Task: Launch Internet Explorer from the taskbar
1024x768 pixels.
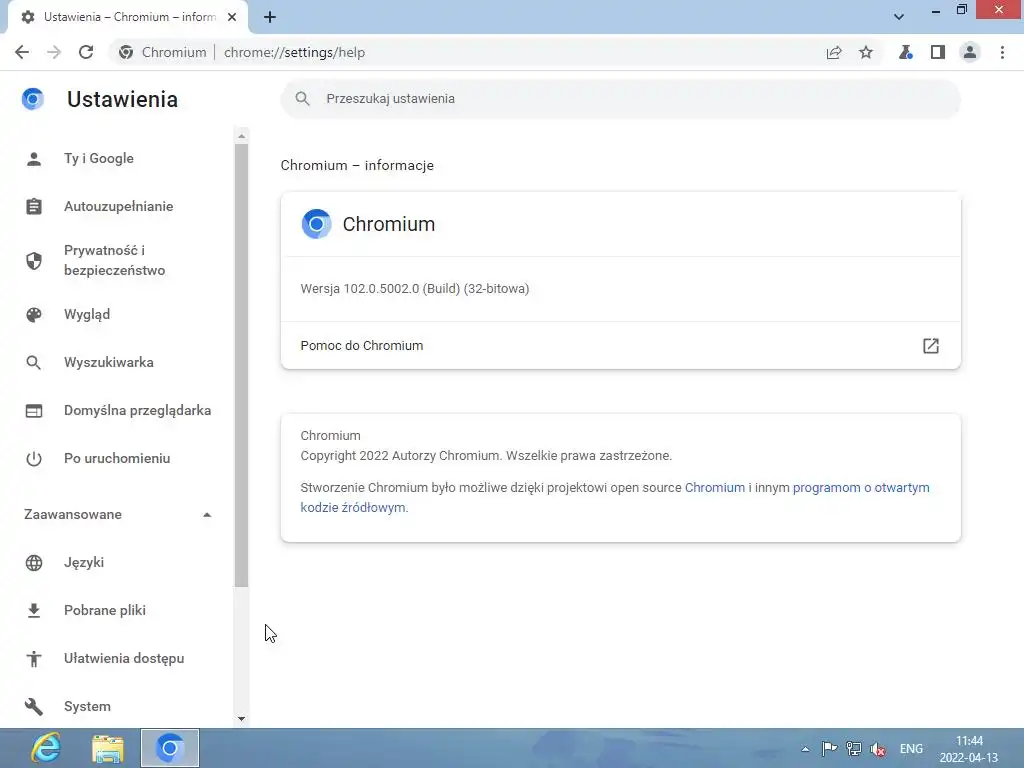Action: (x=46, y=748)
